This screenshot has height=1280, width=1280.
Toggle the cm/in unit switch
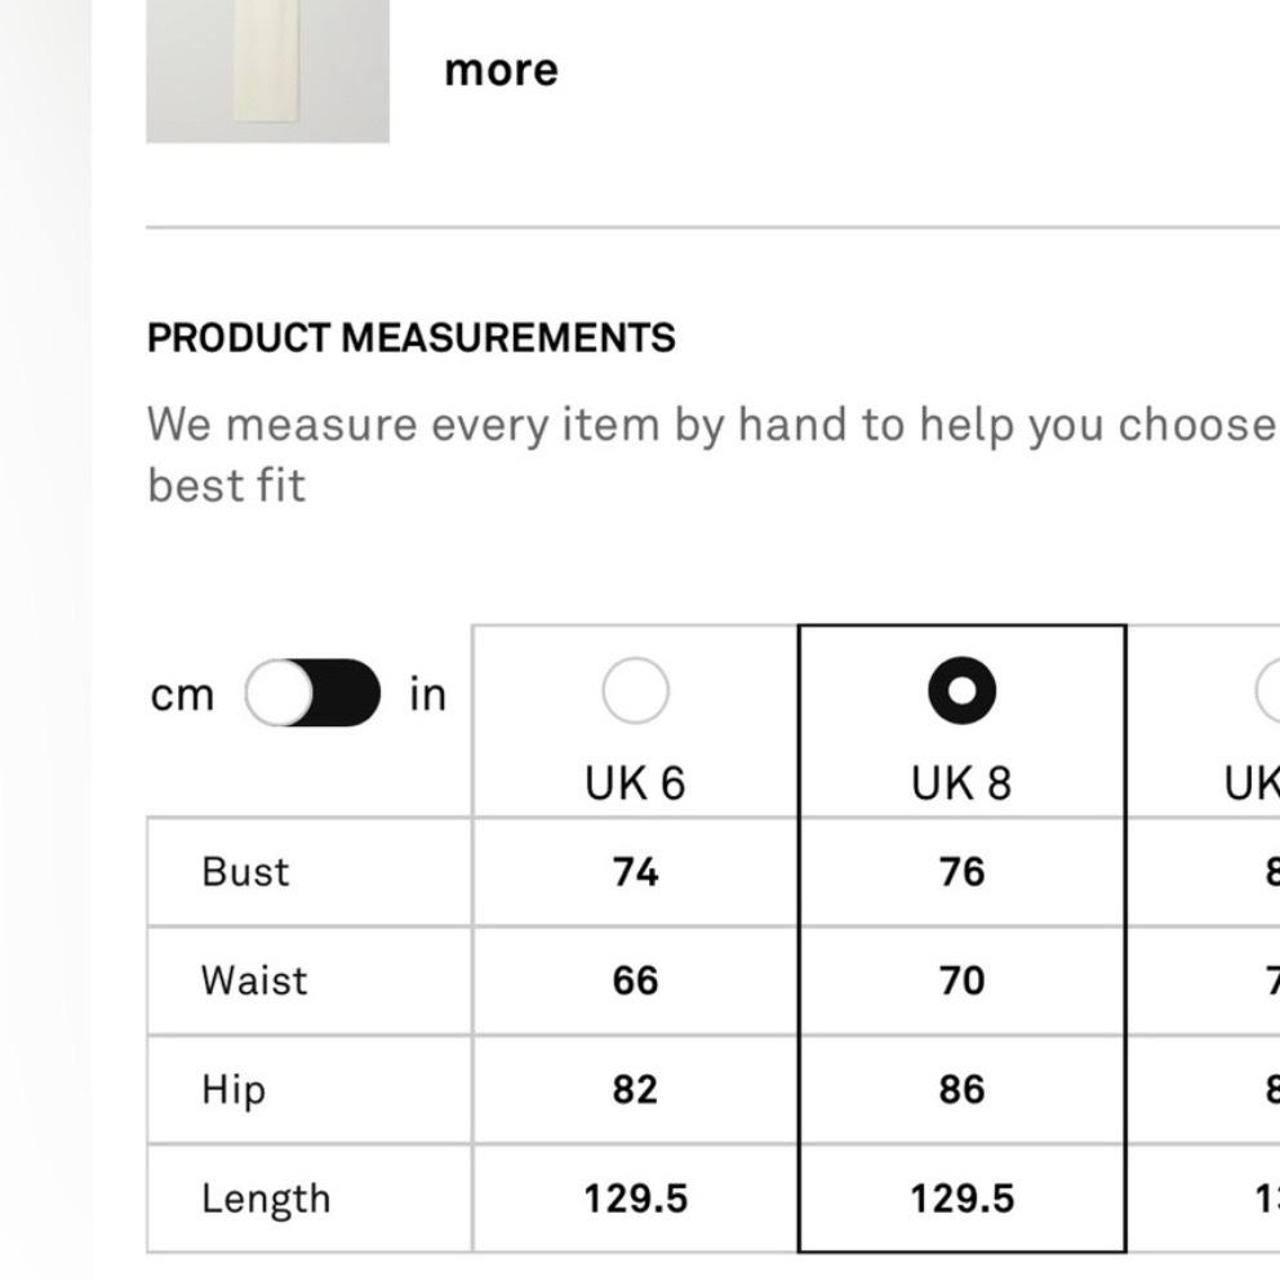click(313, 692)
